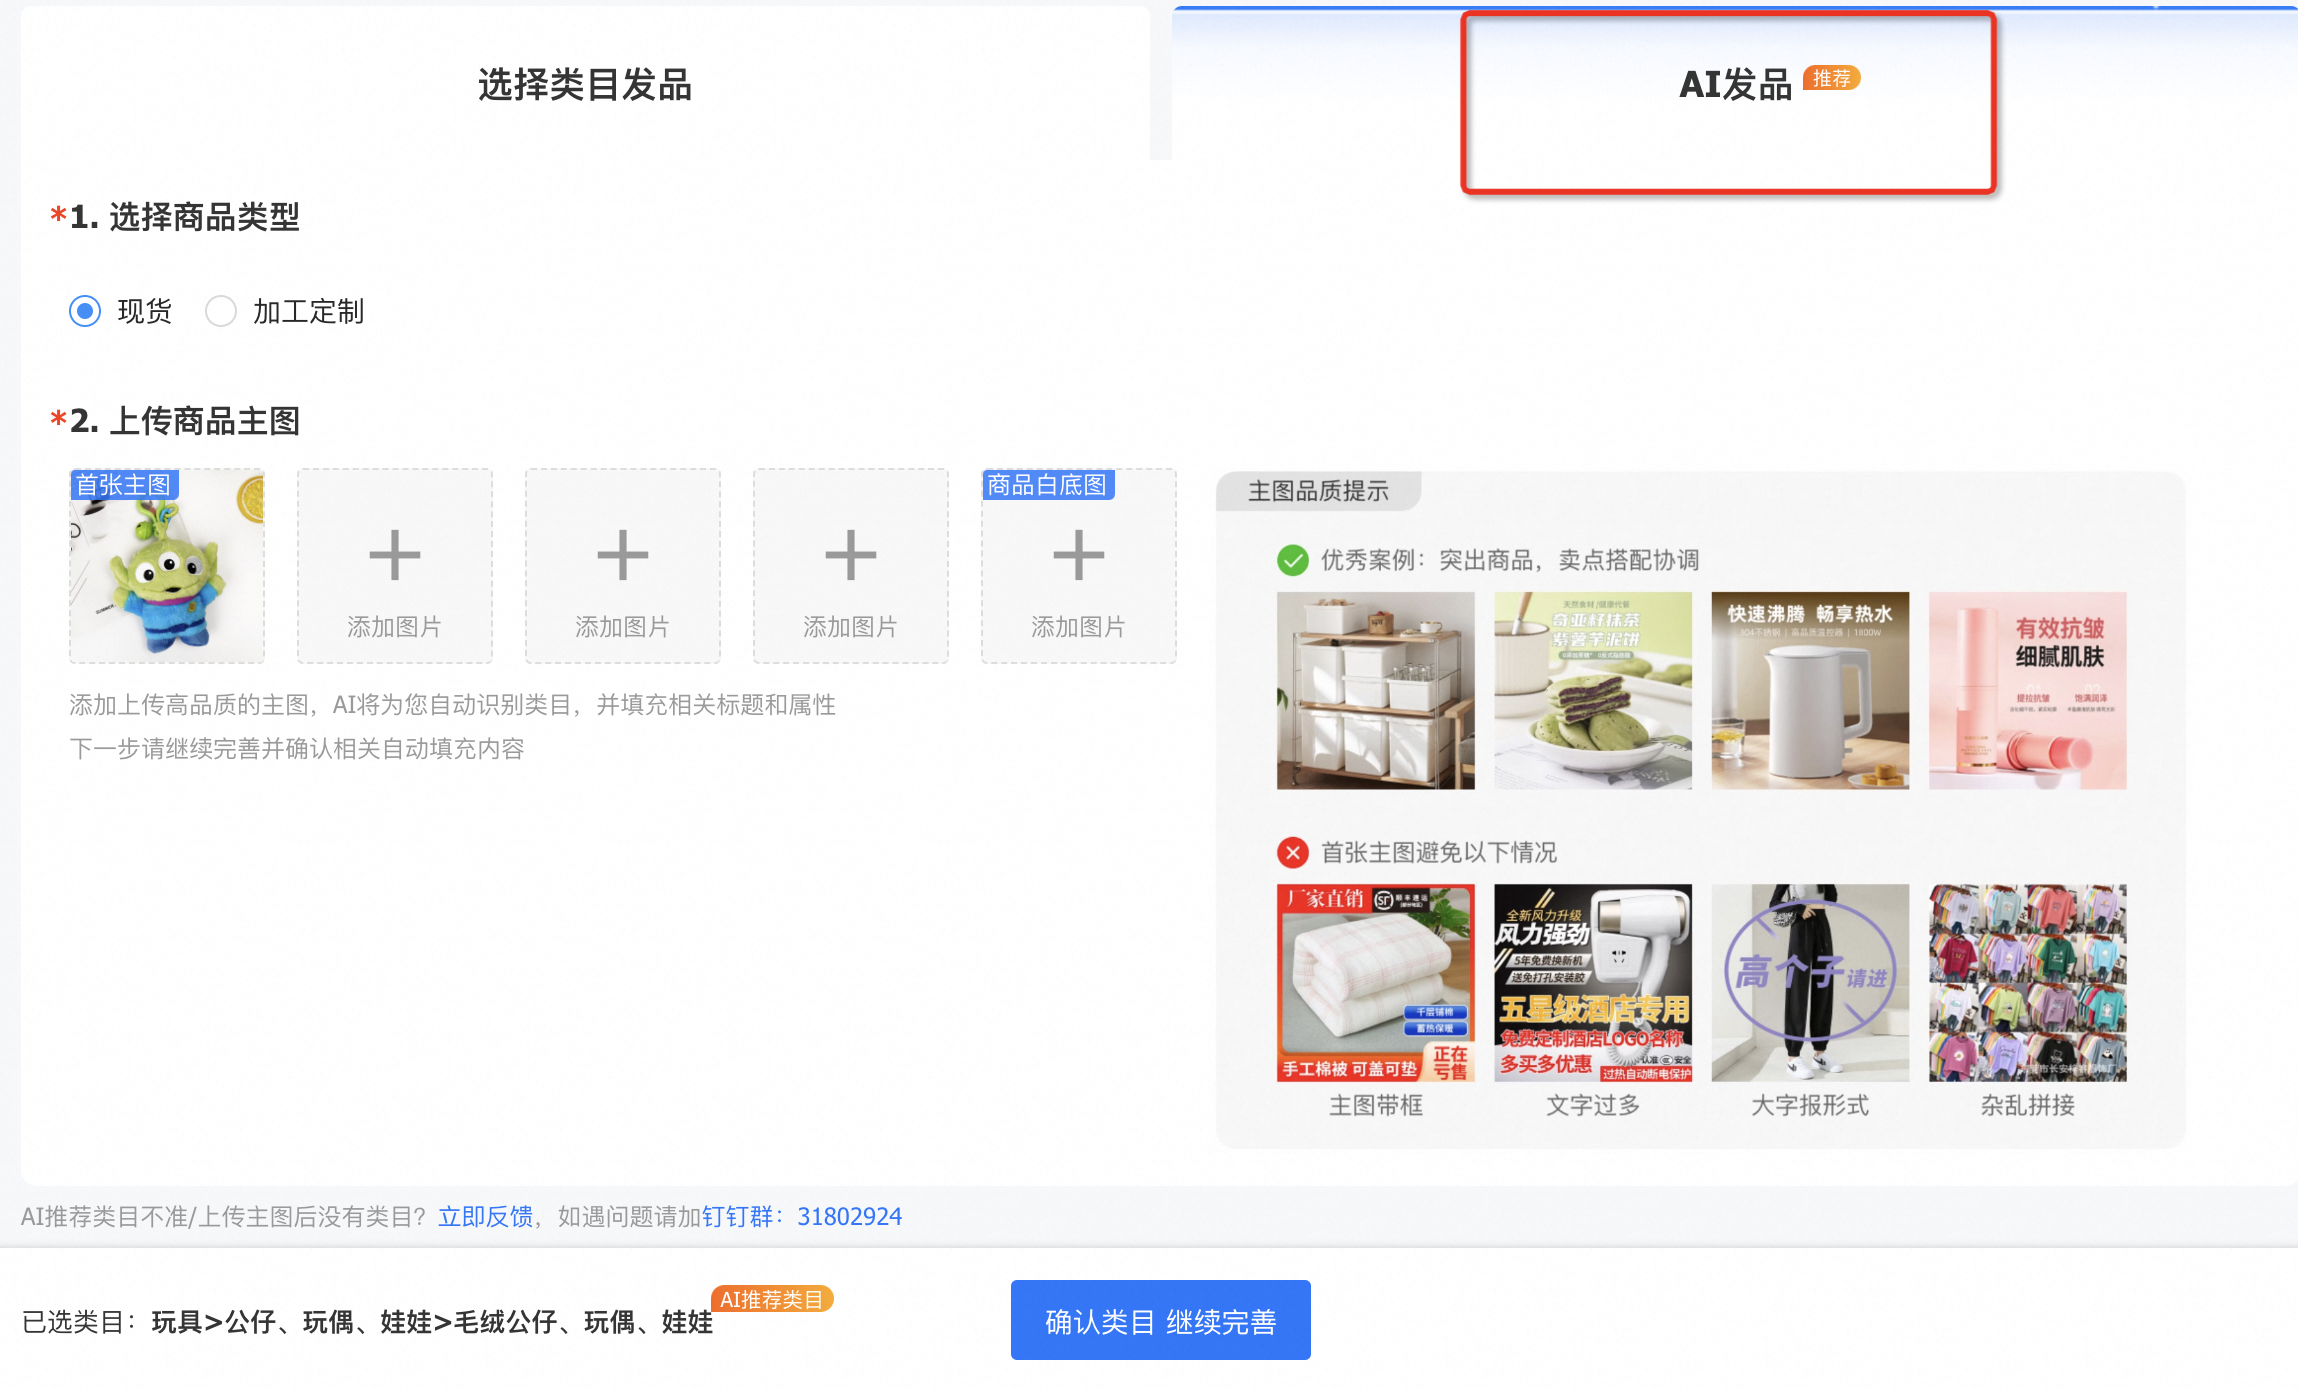This screenshot has height=1390, width=2298.
Task: View the white electric kettle example
Action: pos(1810,690)
